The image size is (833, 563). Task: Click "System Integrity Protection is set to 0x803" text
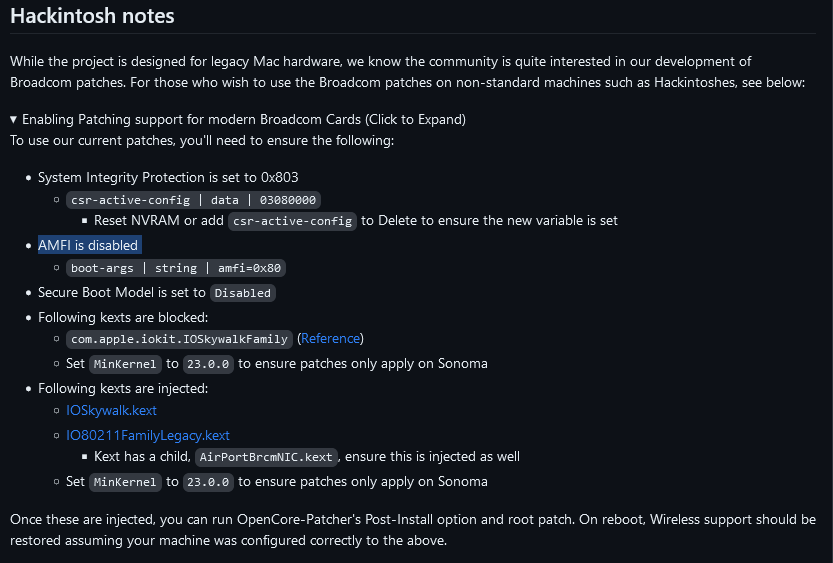pyautogui.click(x=168, y=177)
